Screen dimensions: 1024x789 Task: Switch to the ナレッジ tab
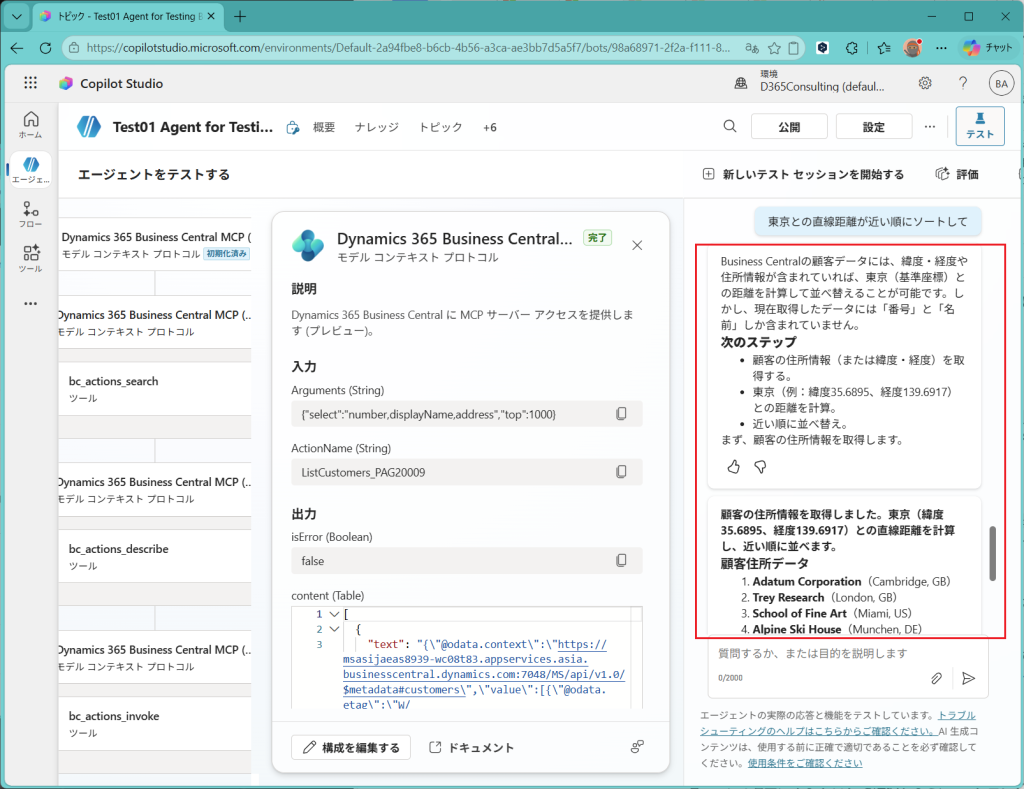(x=376, y=127)
